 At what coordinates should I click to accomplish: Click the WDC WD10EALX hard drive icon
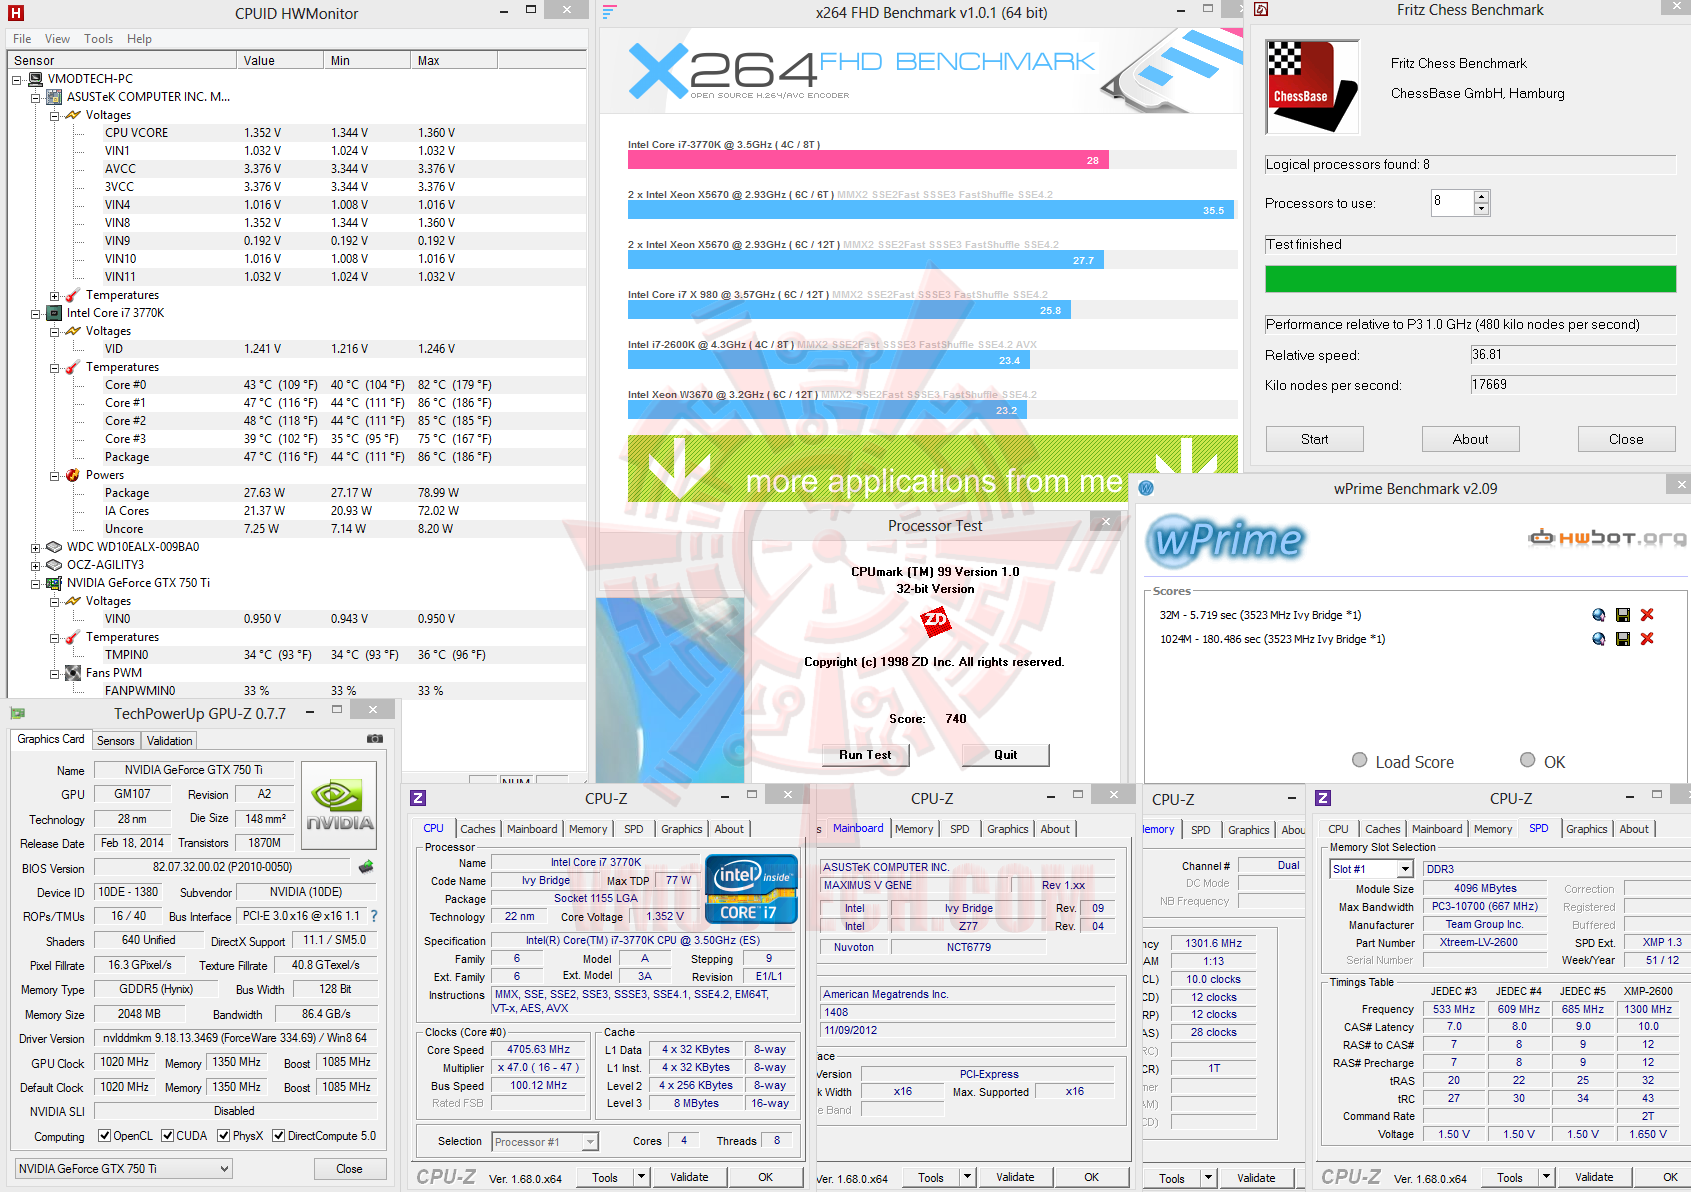tap(54, 547)
